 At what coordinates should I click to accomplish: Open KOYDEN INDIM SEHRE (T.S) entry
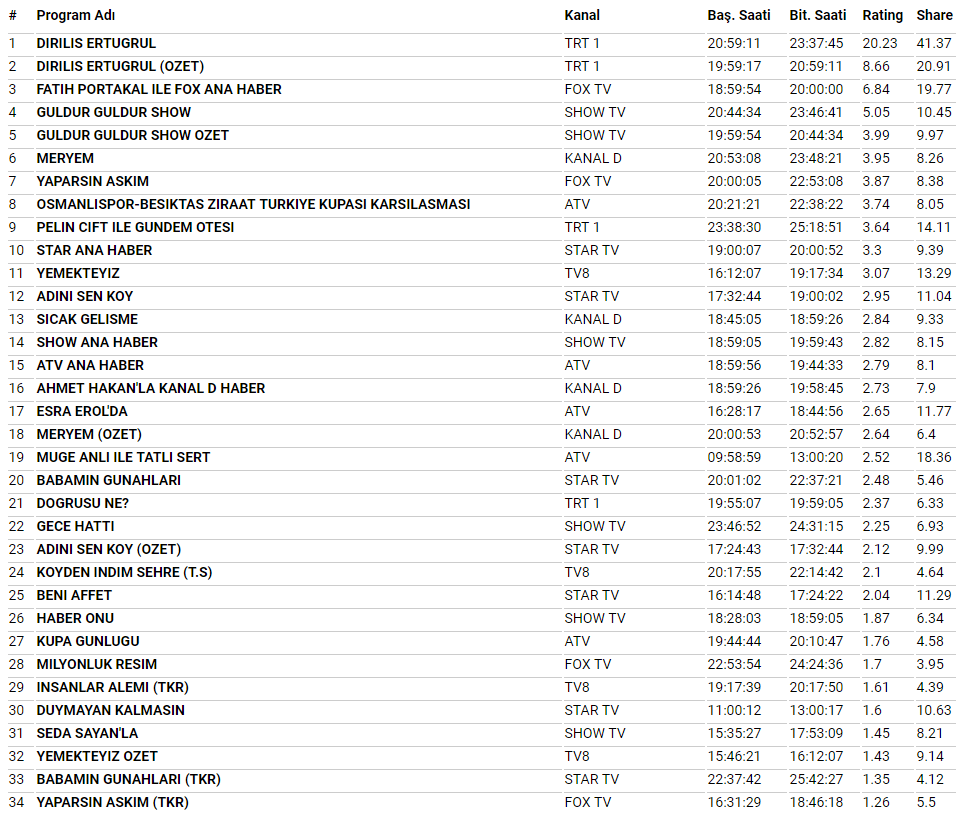[124, 572]
